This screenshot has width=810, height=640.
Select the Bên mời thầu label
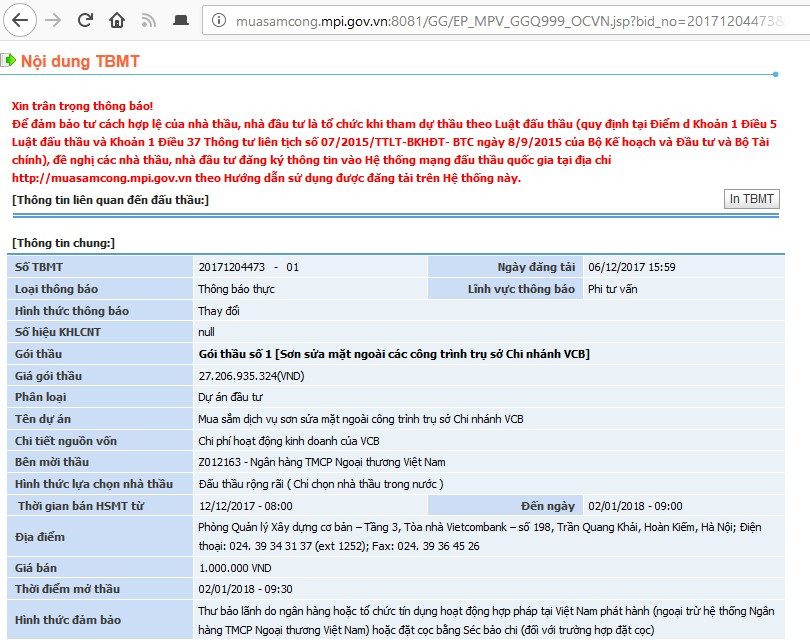[52, 462]
